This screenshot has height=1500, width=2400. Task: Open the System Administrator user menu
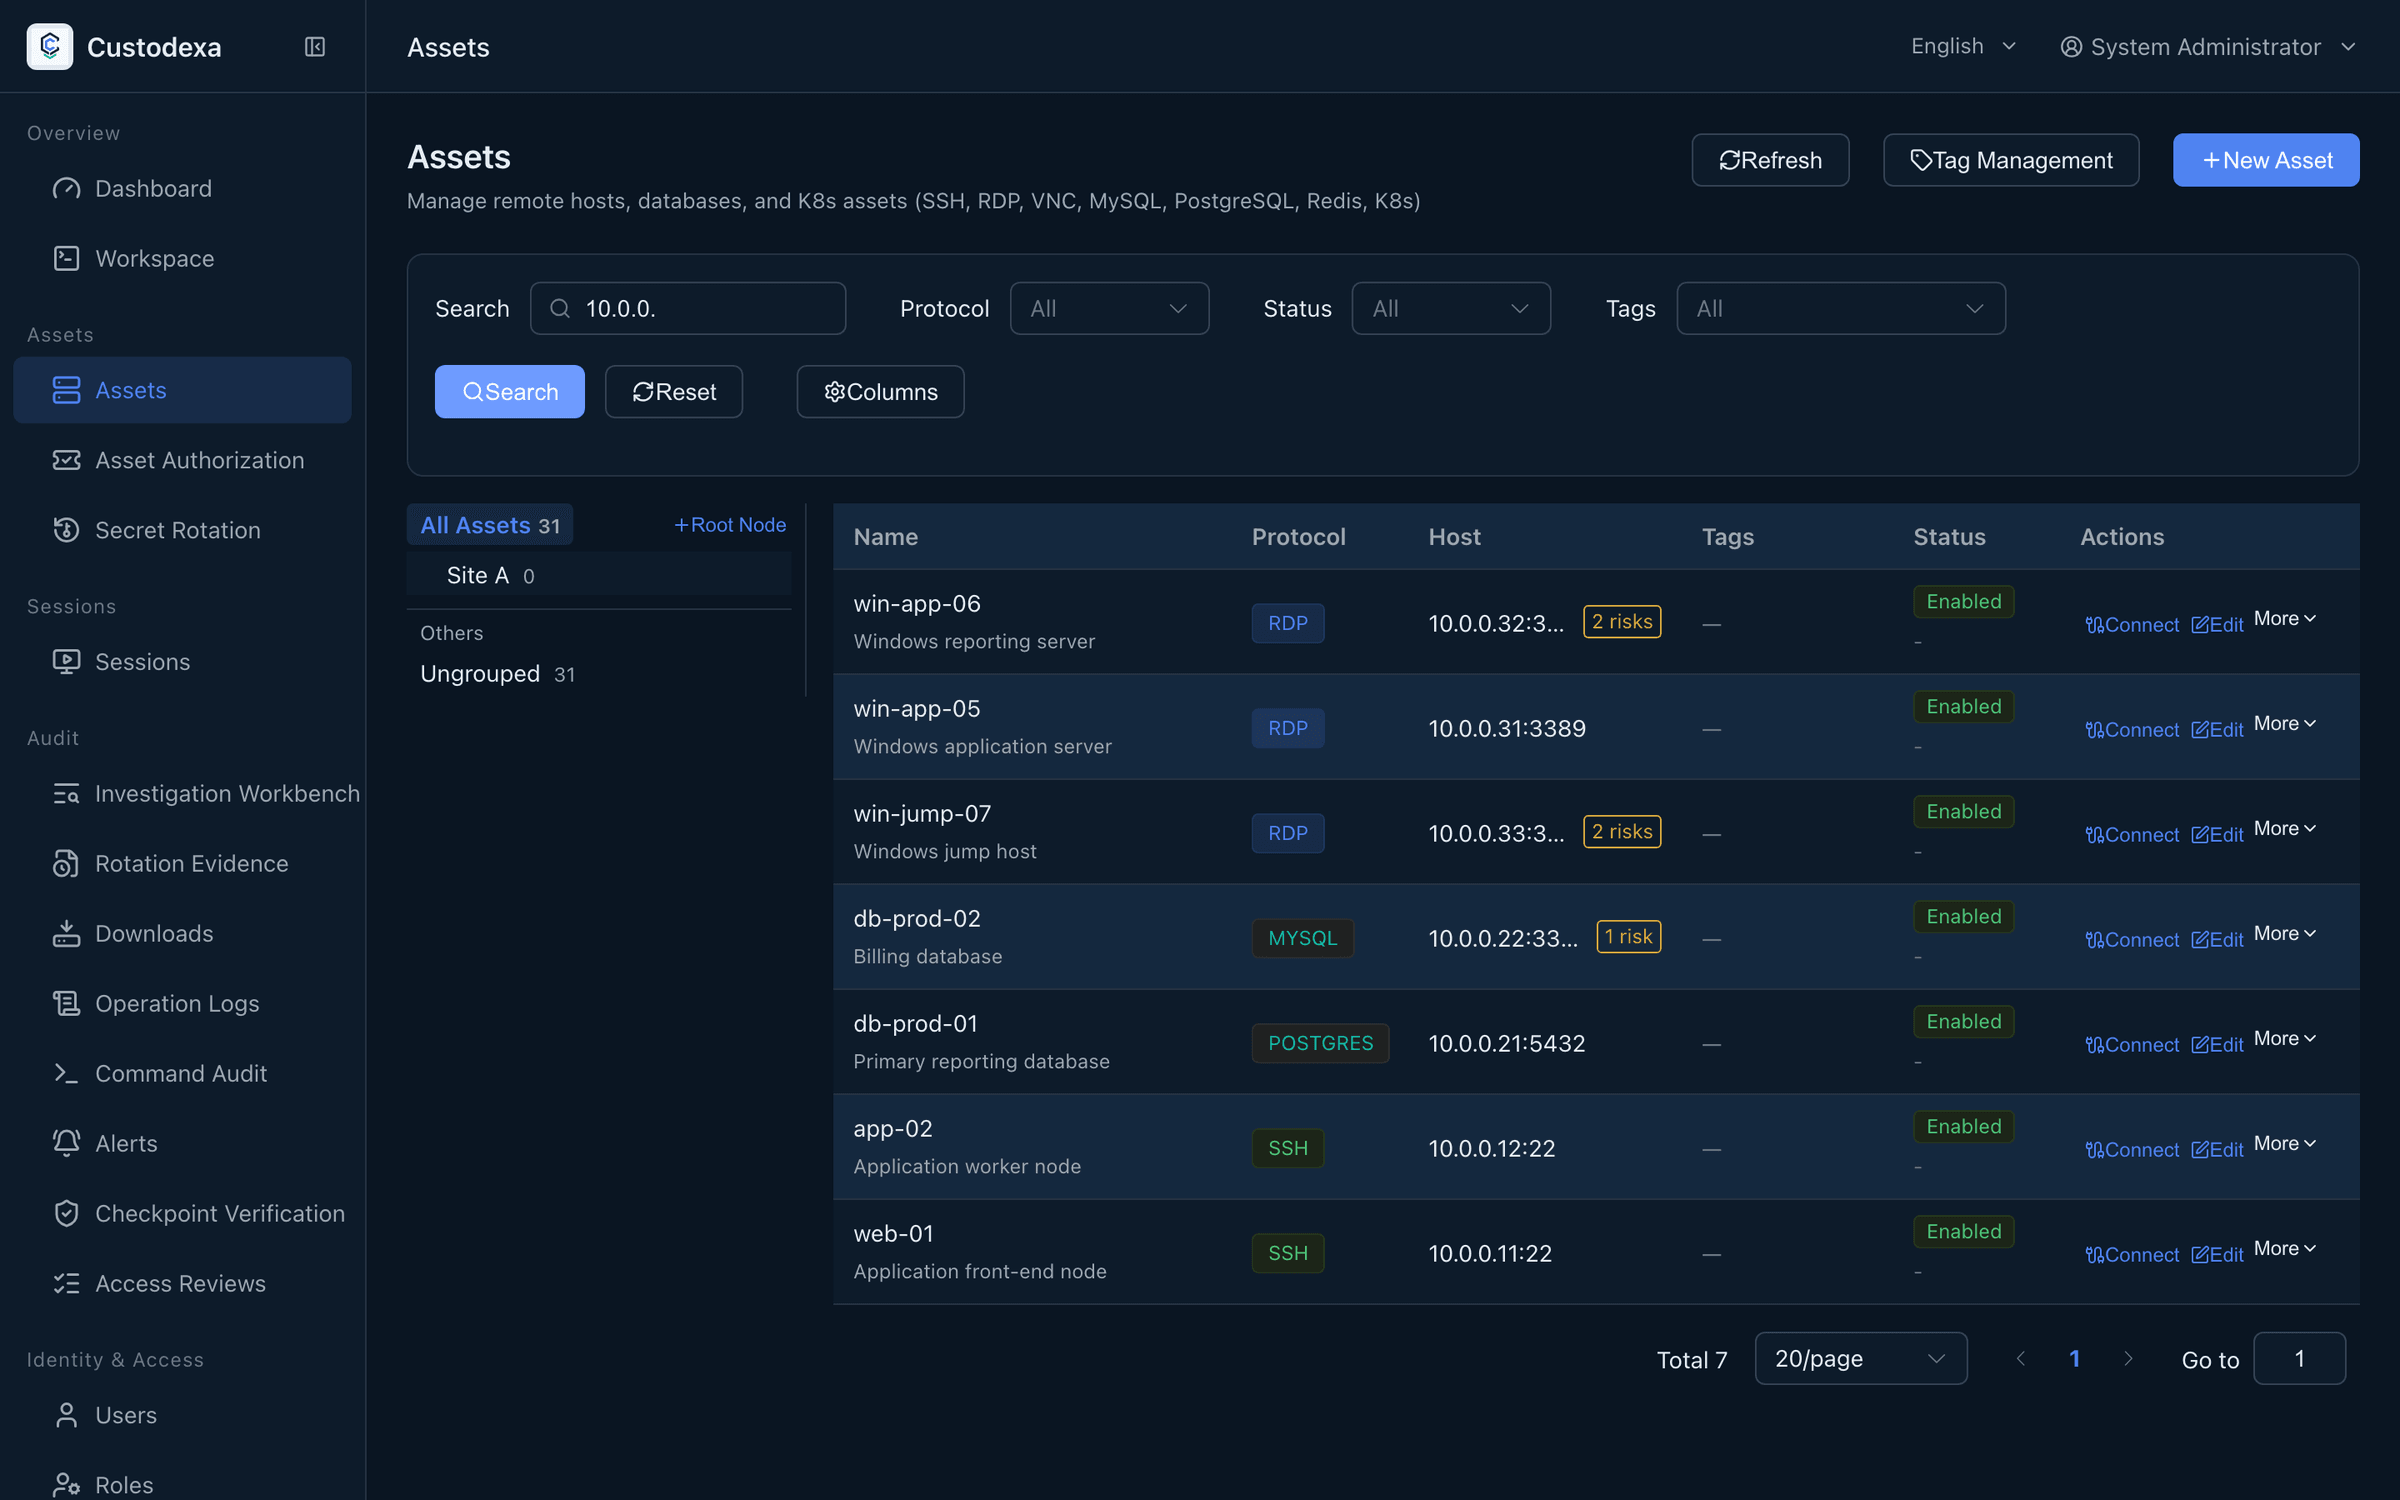[2207, 46]
